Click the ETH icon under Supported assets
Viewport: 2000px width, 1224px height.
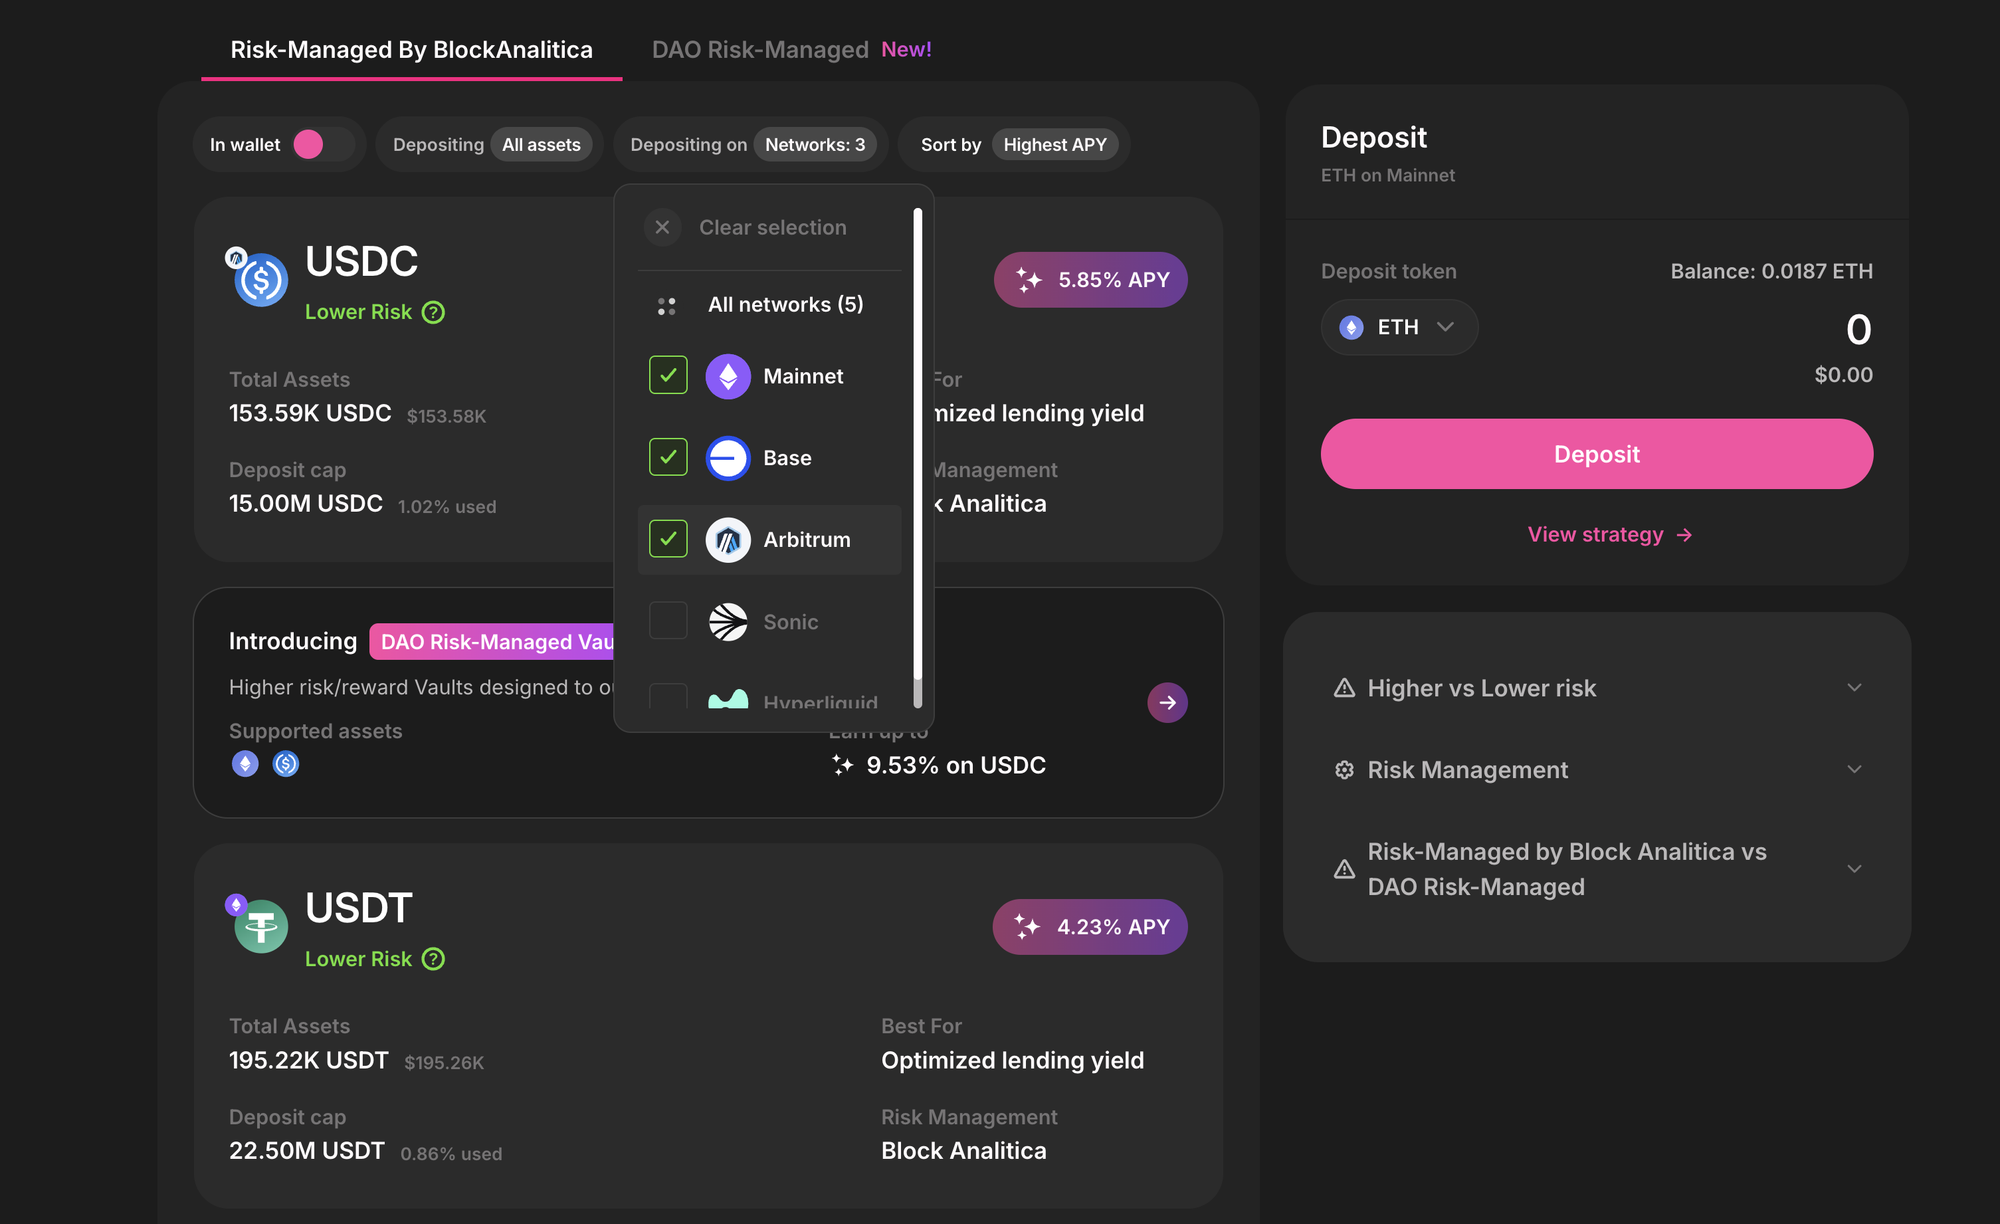point(245,764)
